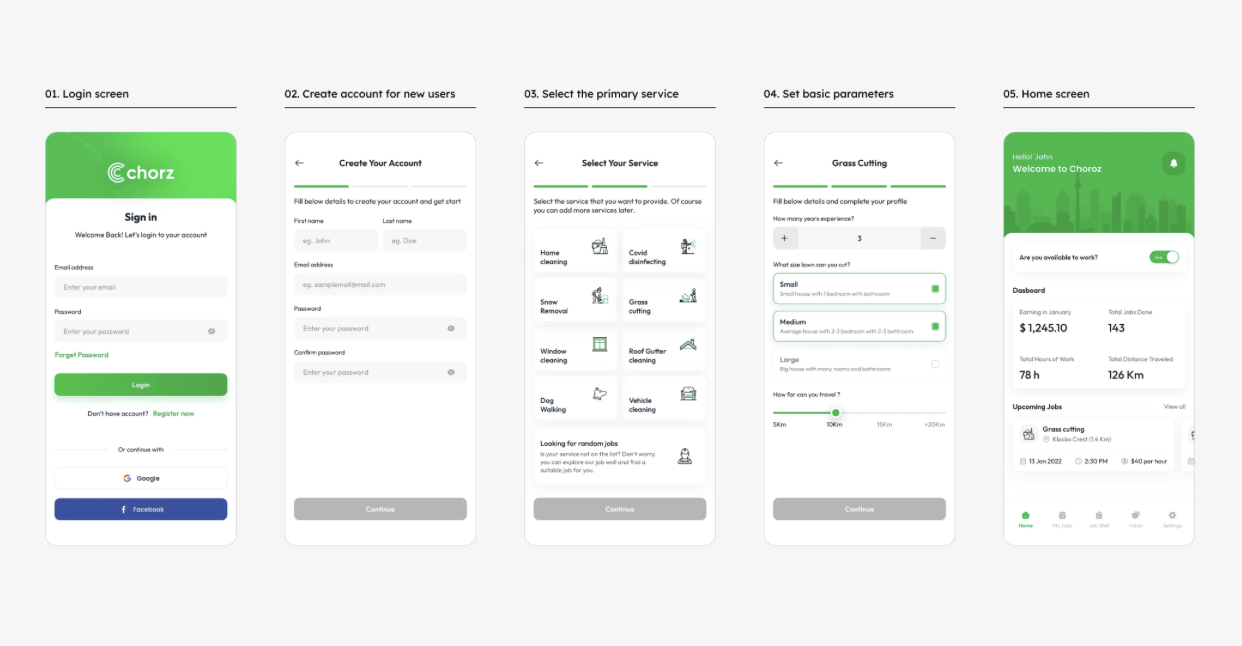Decrease years of experience with minus button
Image resolution: width=1242 pixels, height=646 pixels.
[x=933, y=238]
